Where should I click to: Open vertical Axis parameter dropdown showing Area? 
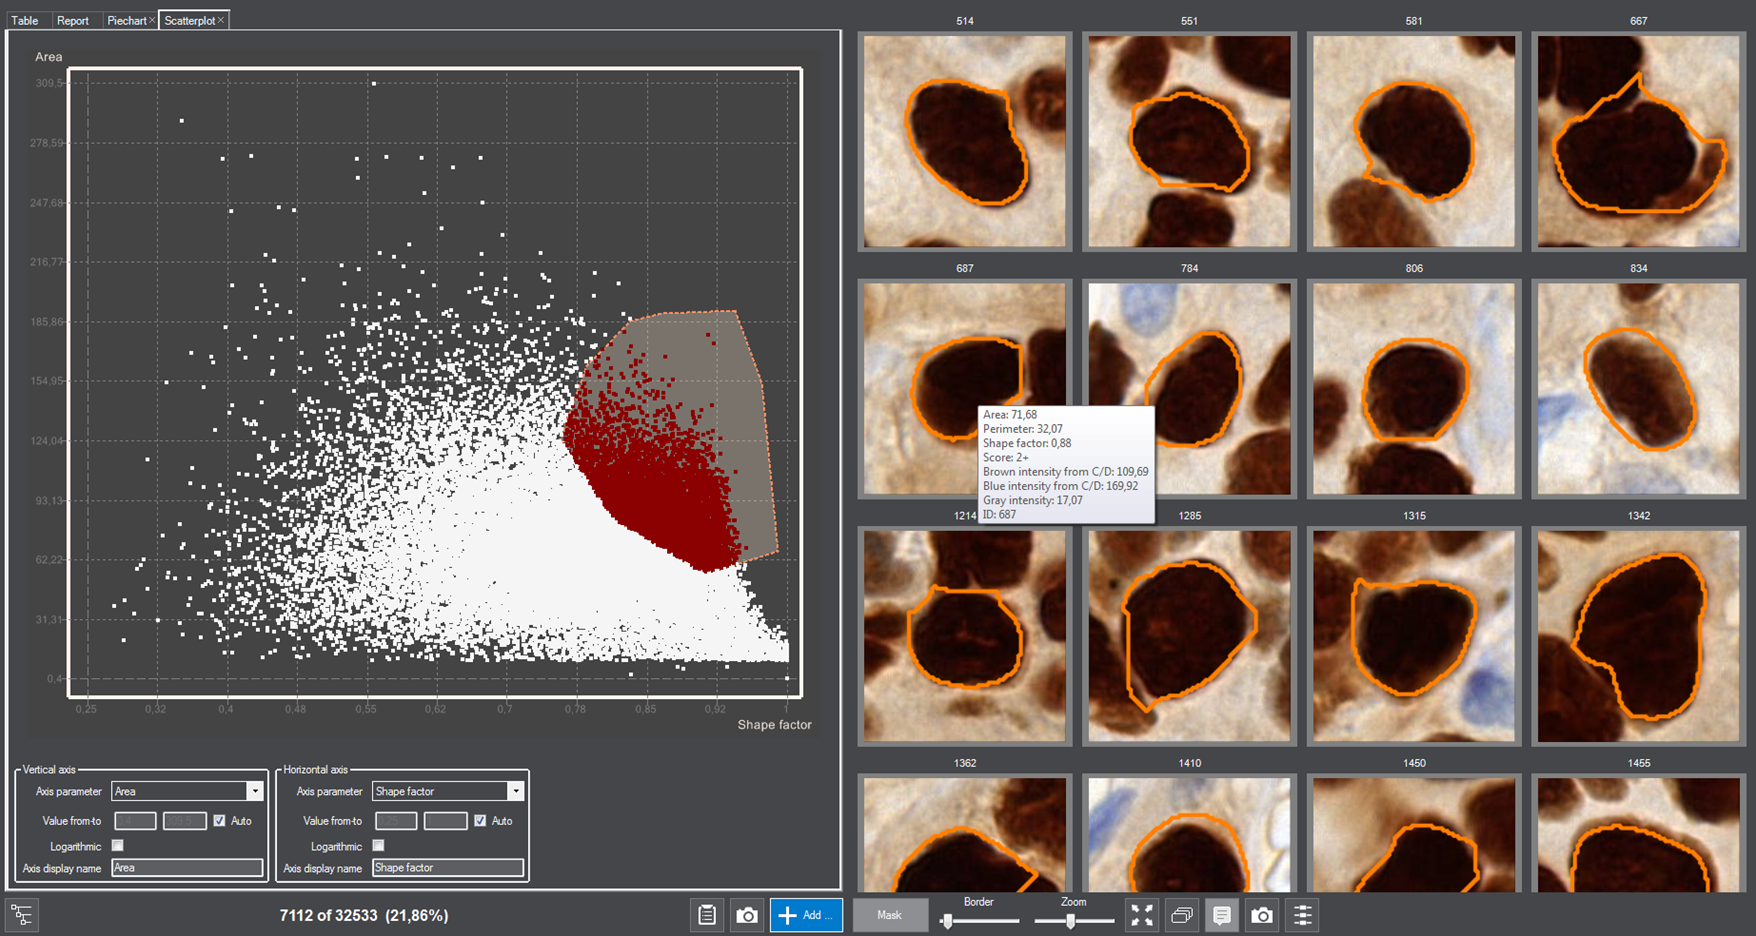click(254, 791)
